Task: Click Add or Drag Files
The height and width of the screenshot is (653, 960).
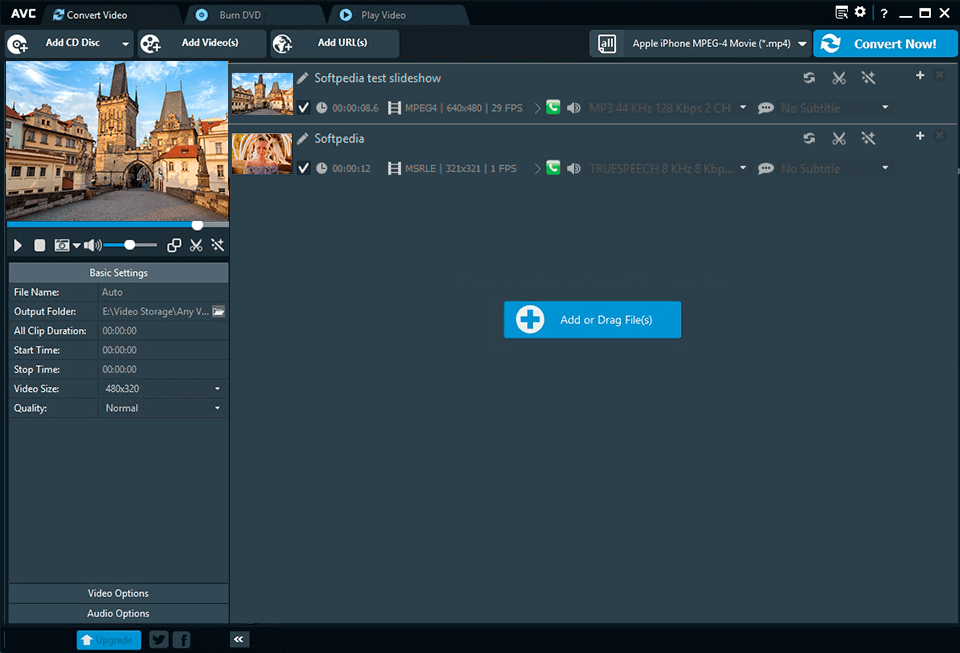Action: (592, 319)
